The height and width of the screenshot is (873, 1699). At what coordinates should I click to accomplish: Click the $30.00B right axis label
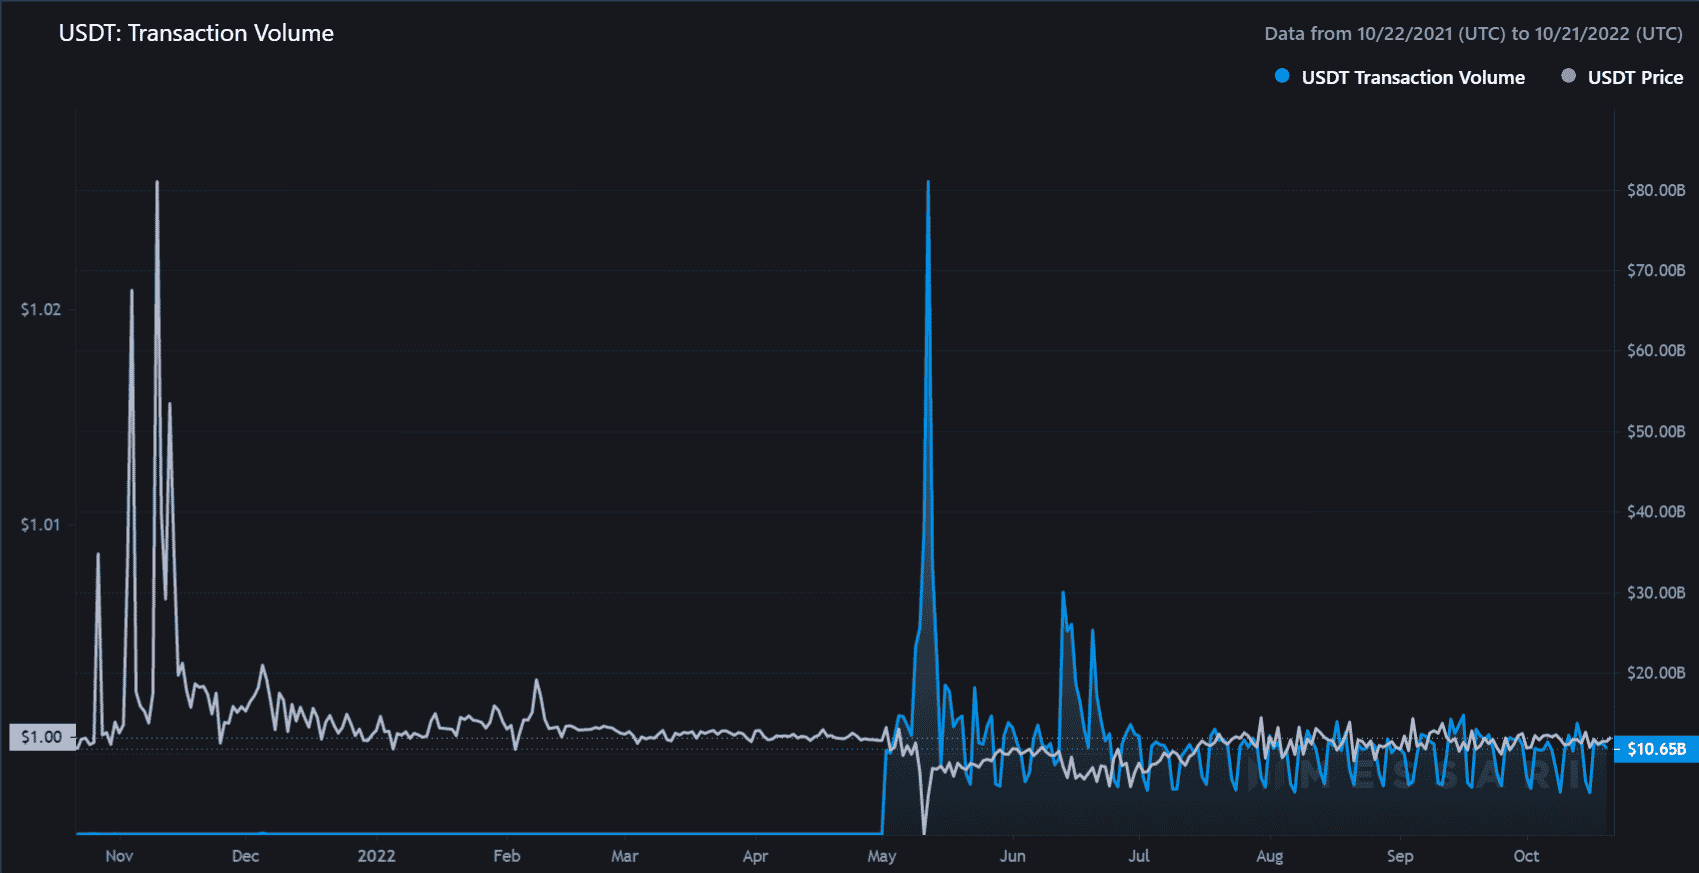tap(1656, 592)
